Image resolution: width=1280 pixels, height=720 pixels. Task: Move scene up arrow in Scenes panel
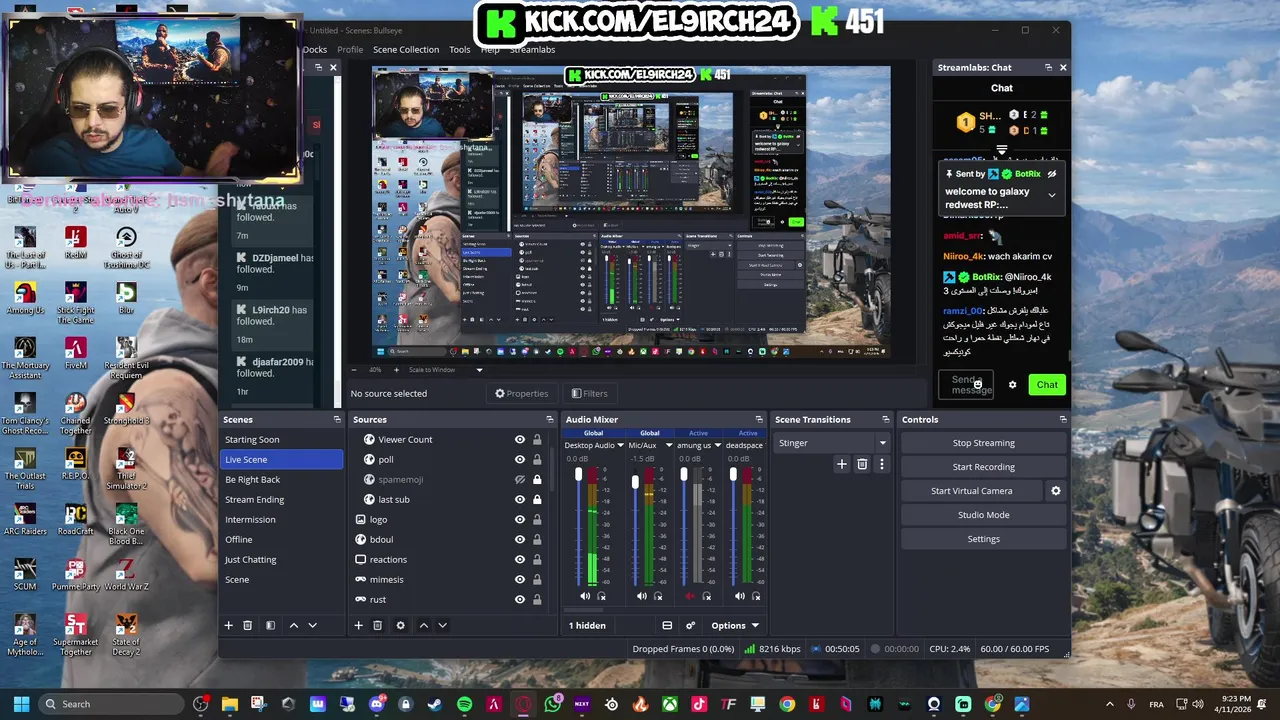(293, 625)
